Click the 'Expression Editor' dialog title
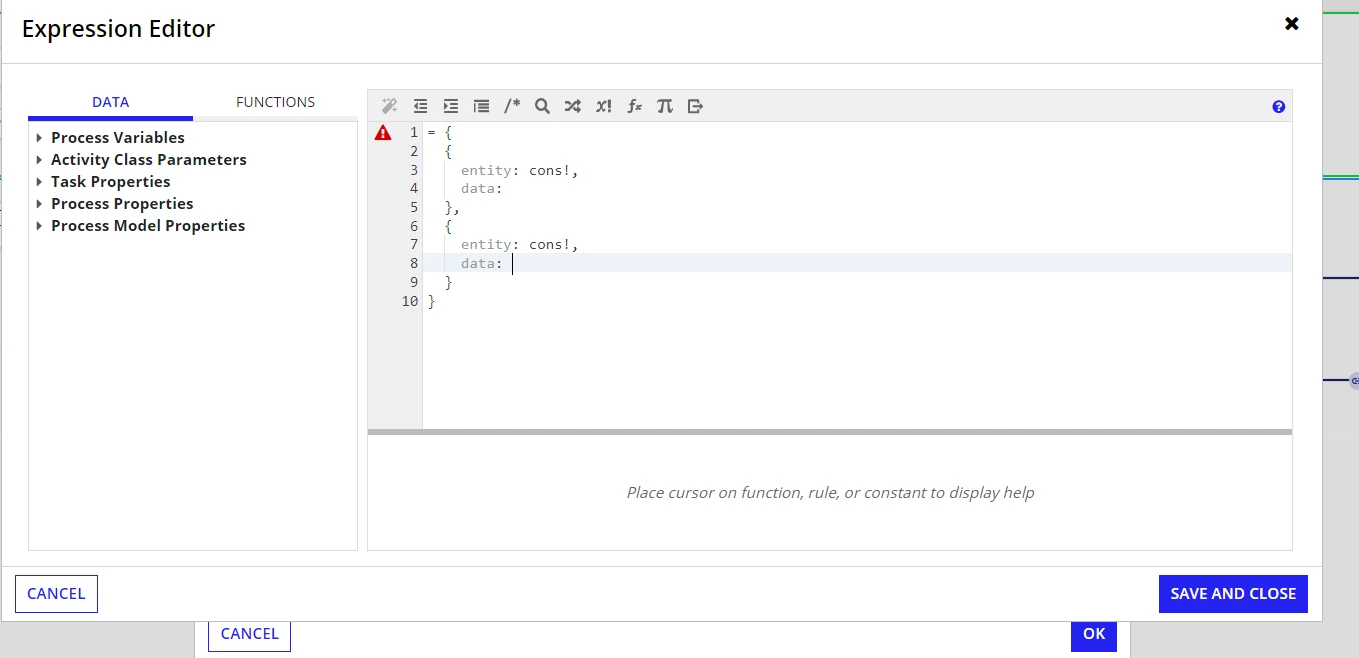This screenshot has height=658, width=1359. [x=118, y=29]
